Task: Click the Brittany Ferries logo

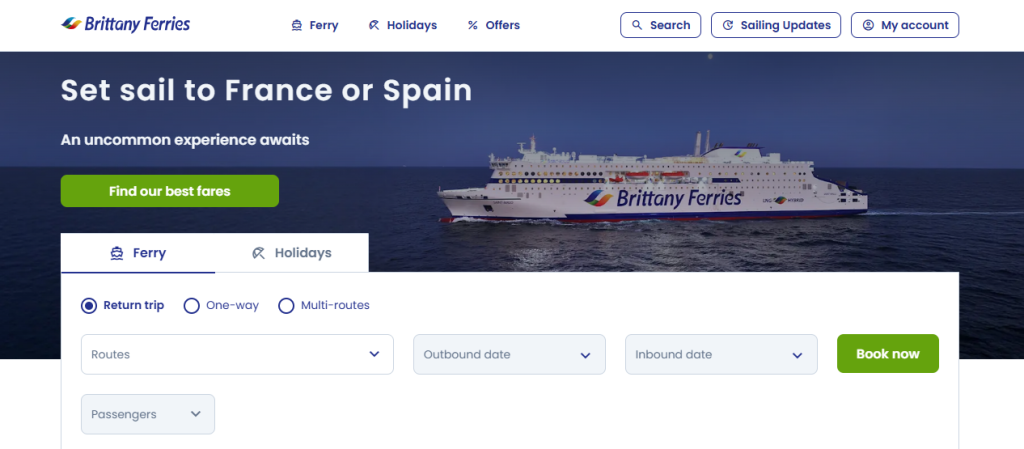Action: (125, 25)
